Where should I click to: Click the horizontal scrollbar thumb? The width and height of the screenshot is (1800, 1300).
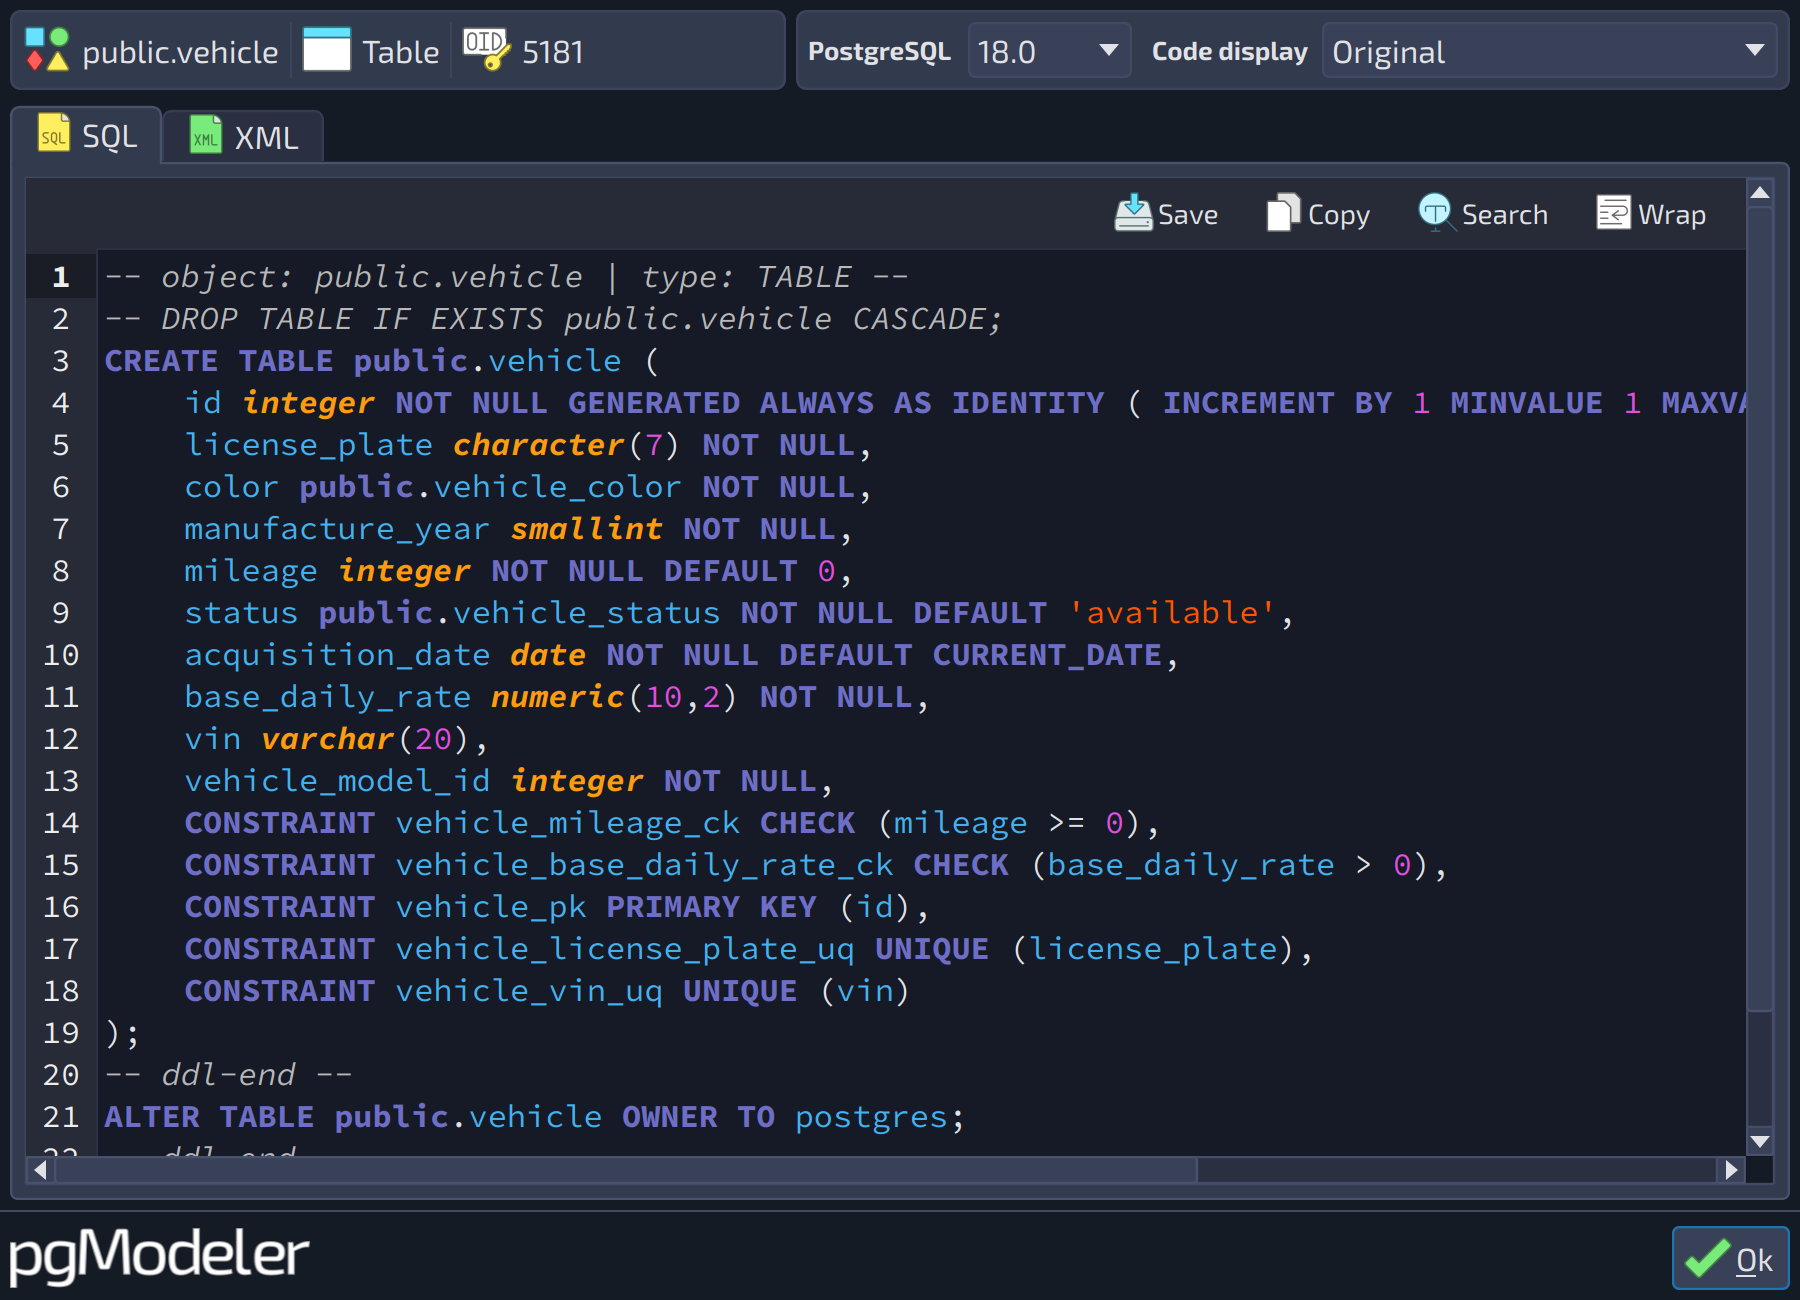point(626,1169)
